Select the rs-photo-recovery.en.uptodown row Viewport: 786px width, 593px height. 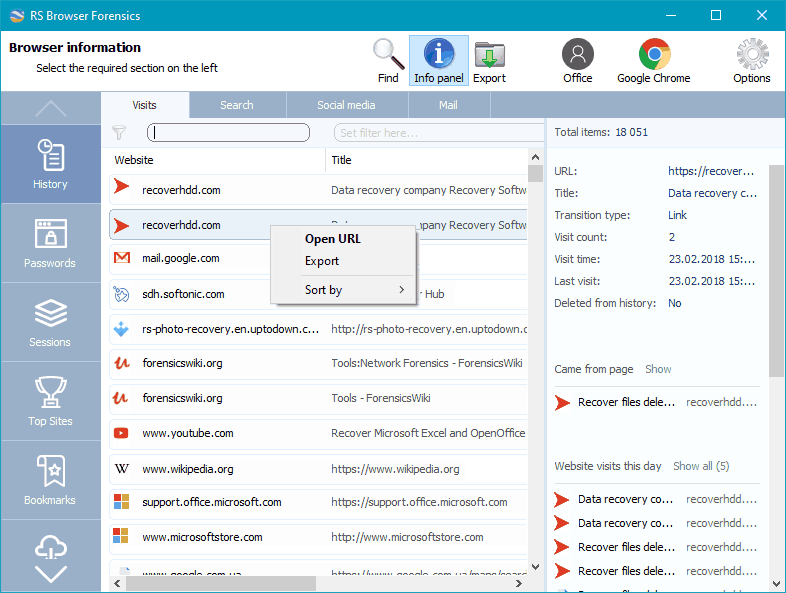click(x=319, y=329)
